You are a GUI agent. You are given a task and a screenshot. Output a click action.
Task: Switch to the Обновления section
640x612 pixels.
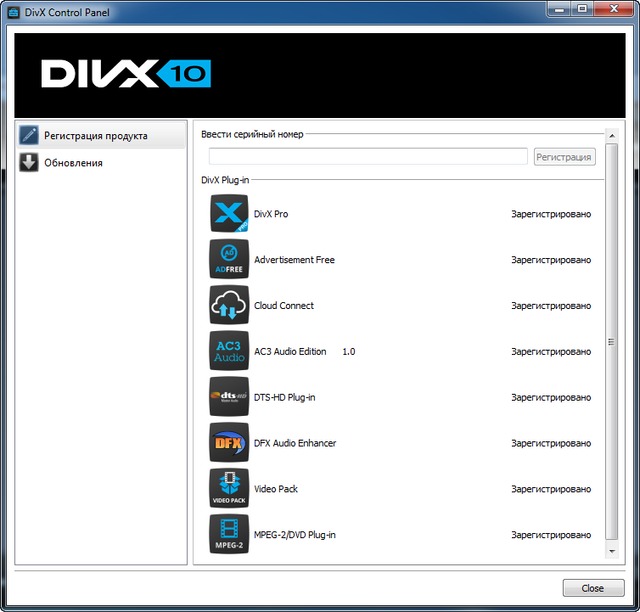click(x=101, y=162)
